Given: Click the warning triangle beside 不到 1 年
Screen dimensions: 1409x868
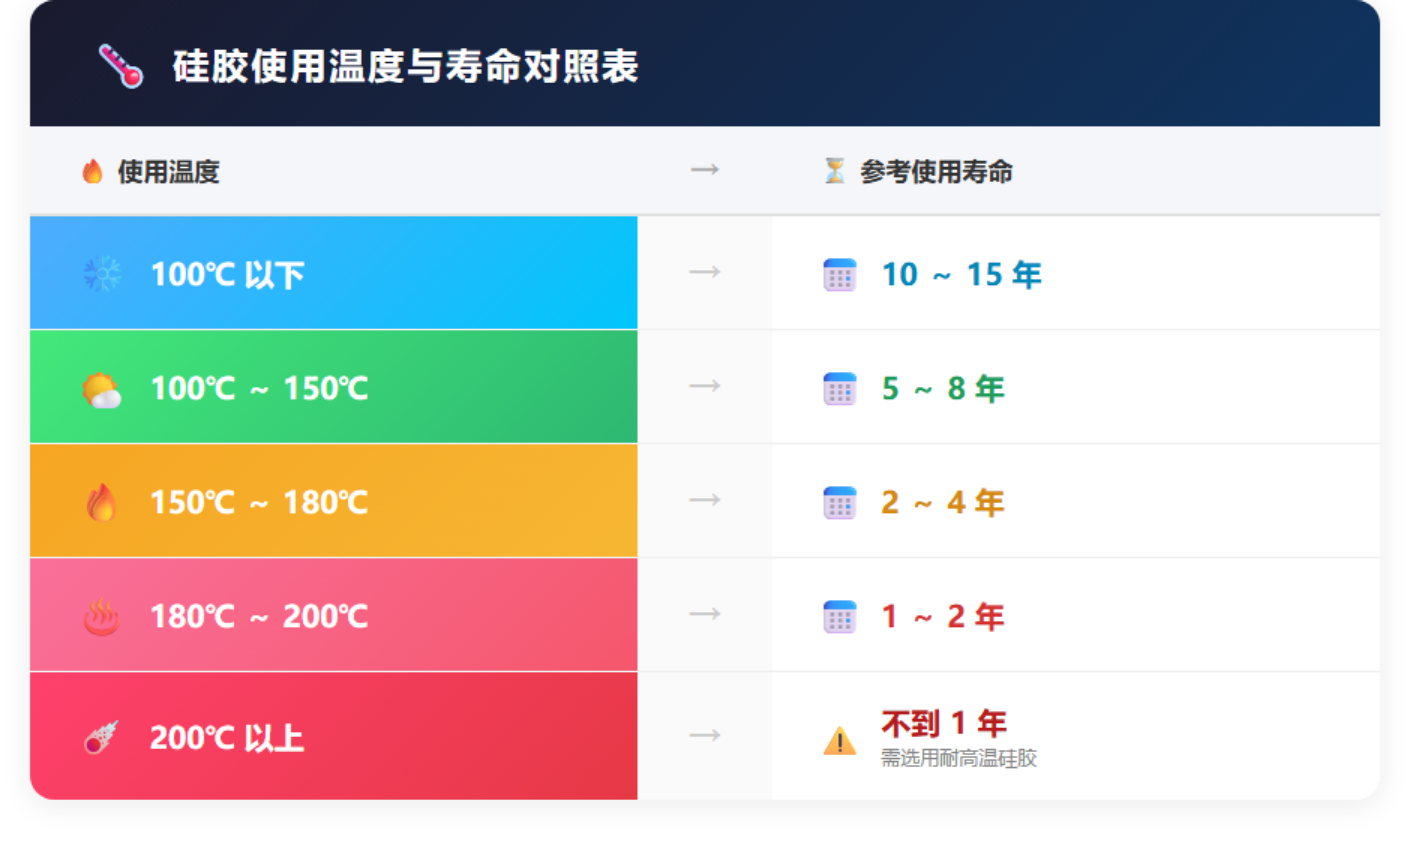Looking at the screenshot, I should tap(839, 741).
